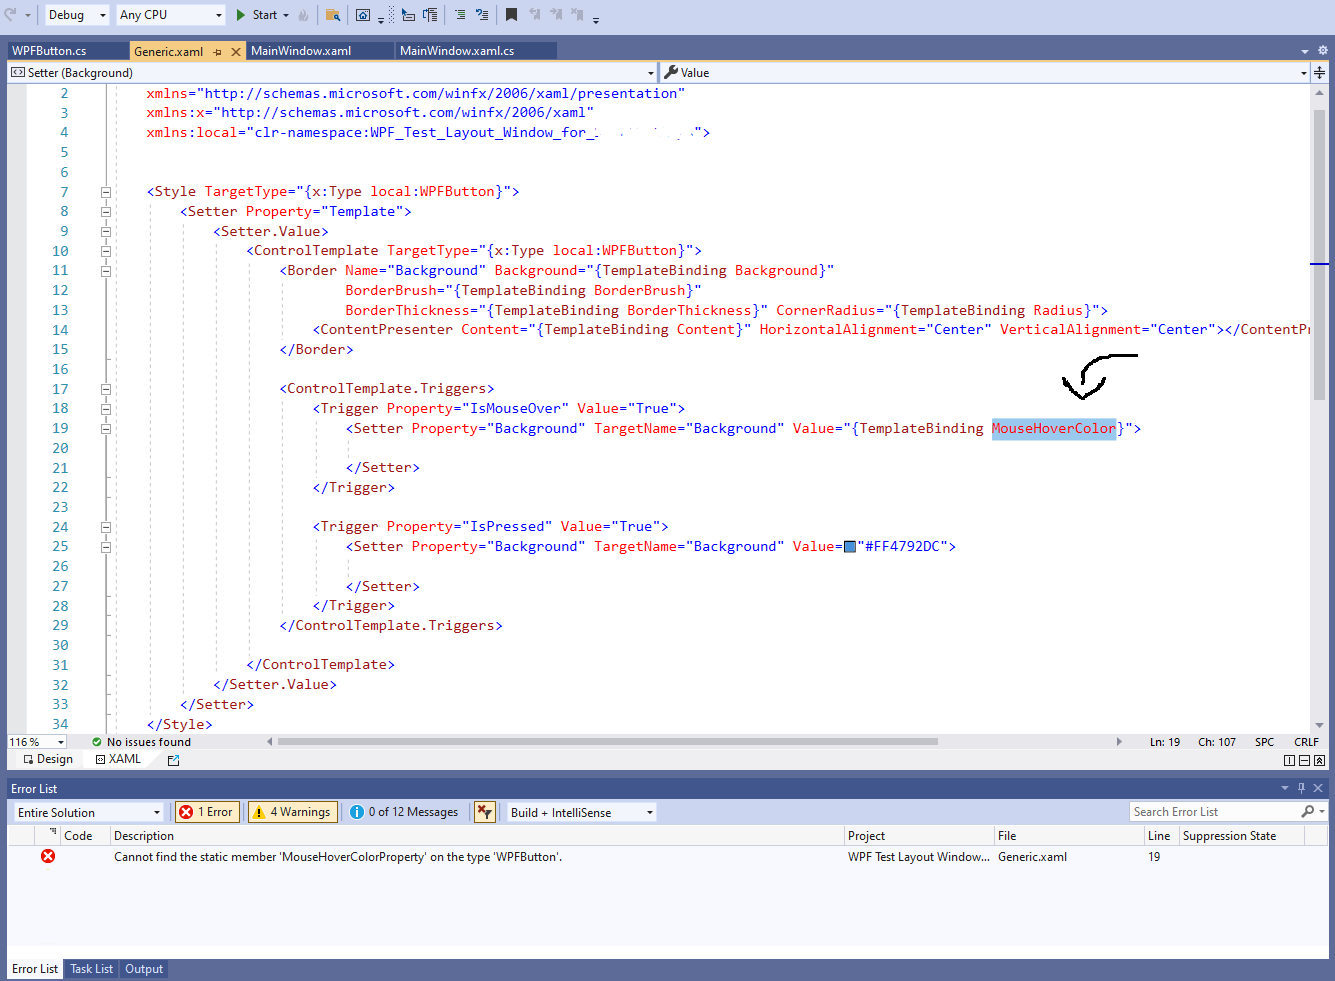Switch to the XAML view tab
This screenshot has width=1335, height=981.
(x=118, y=760)
